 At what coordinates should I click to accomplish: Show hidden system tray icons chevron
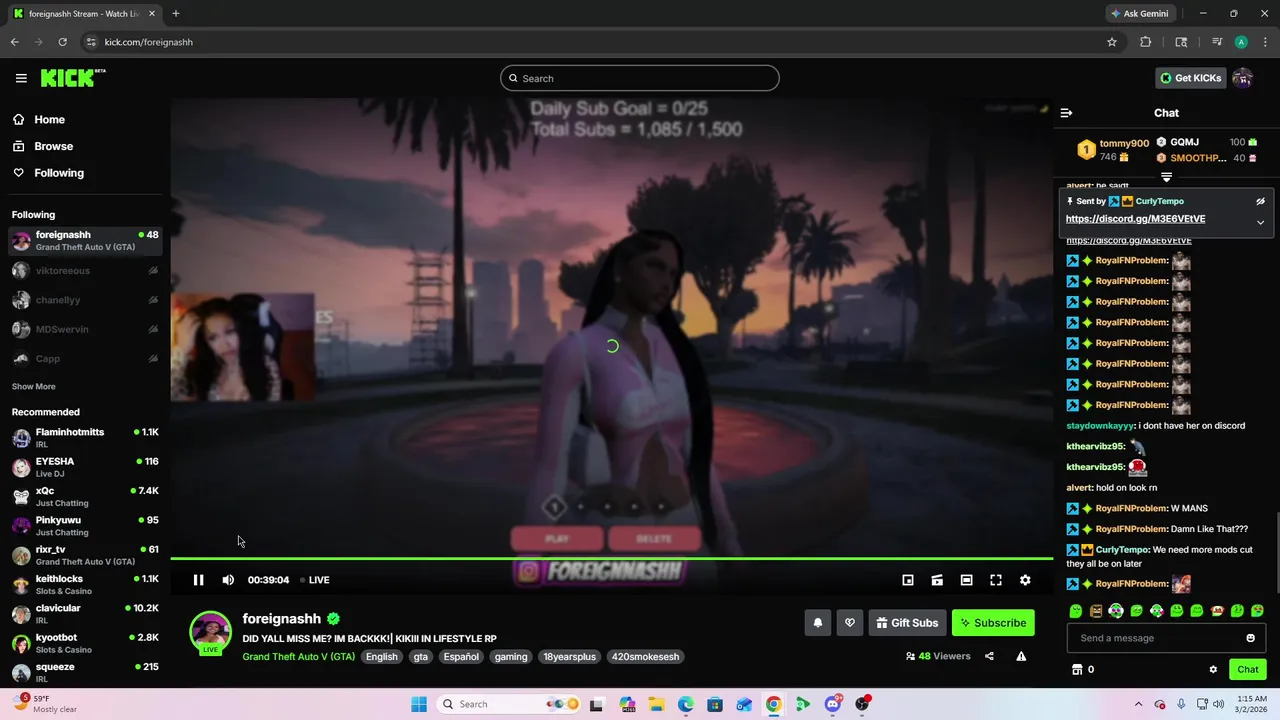tap(1140, 704)
